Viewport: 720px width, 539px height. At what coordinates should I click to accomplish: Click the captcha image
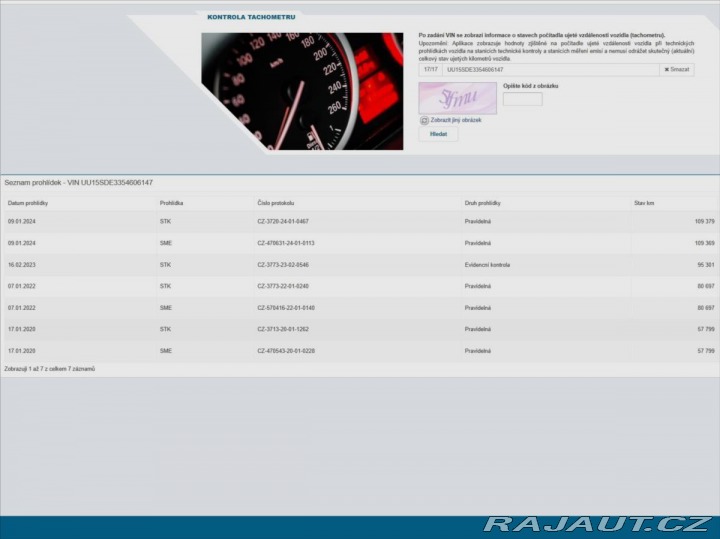click(x=457, y=98)
